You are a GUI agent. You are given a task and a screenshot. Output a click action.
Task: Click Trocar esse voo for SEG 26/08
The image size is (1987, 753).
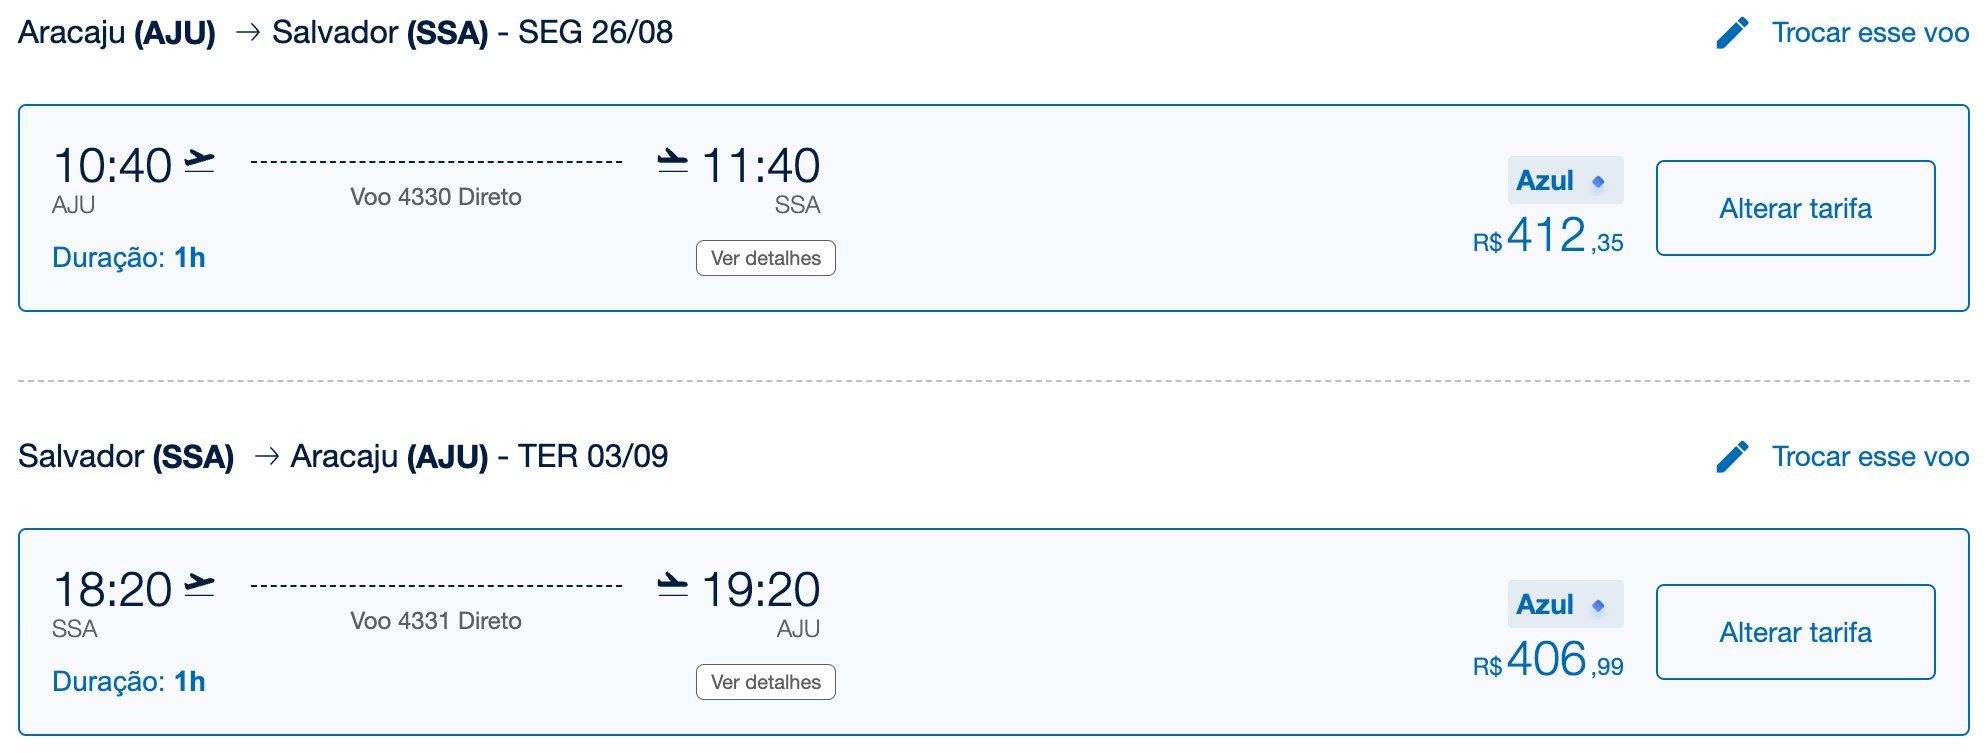1869,33
